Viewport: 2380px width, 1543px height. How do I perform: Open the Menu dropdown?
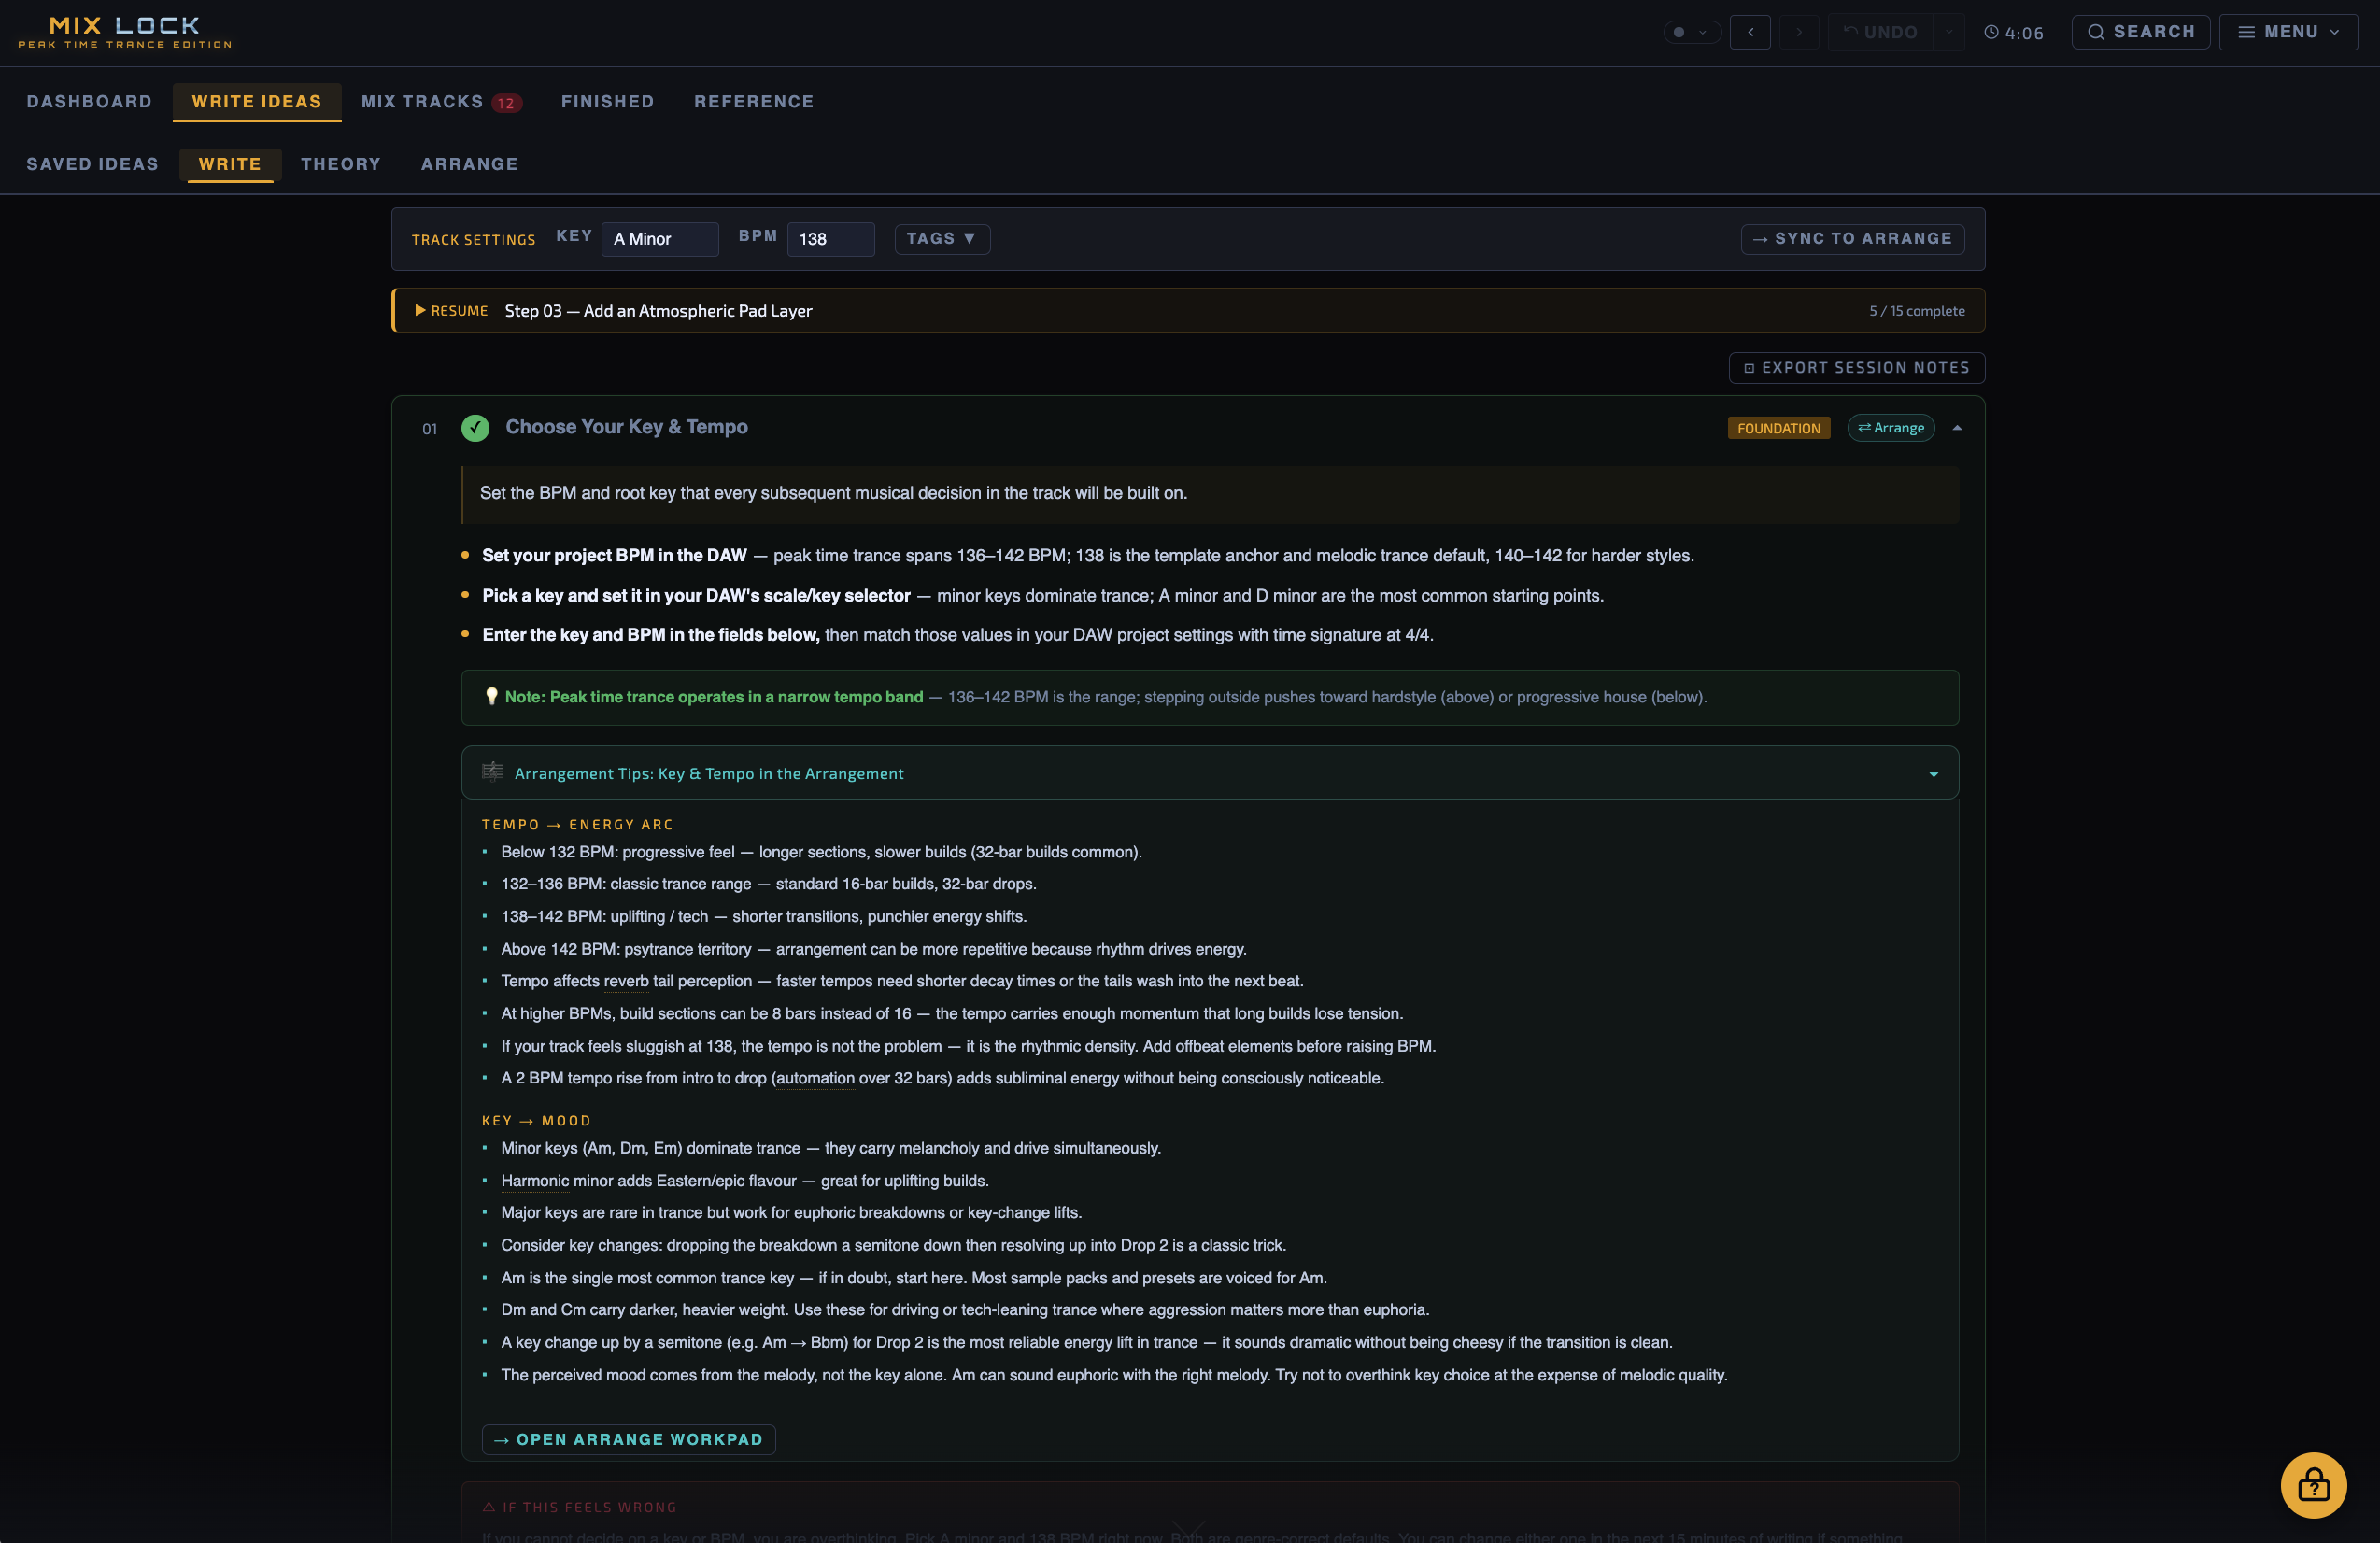tap(2288, 32)
